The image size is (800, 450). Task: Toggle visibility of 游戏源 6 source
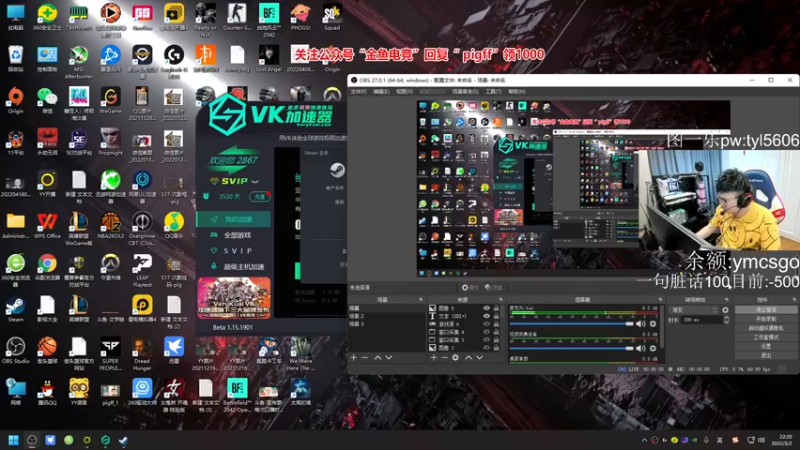click(486, 324)
